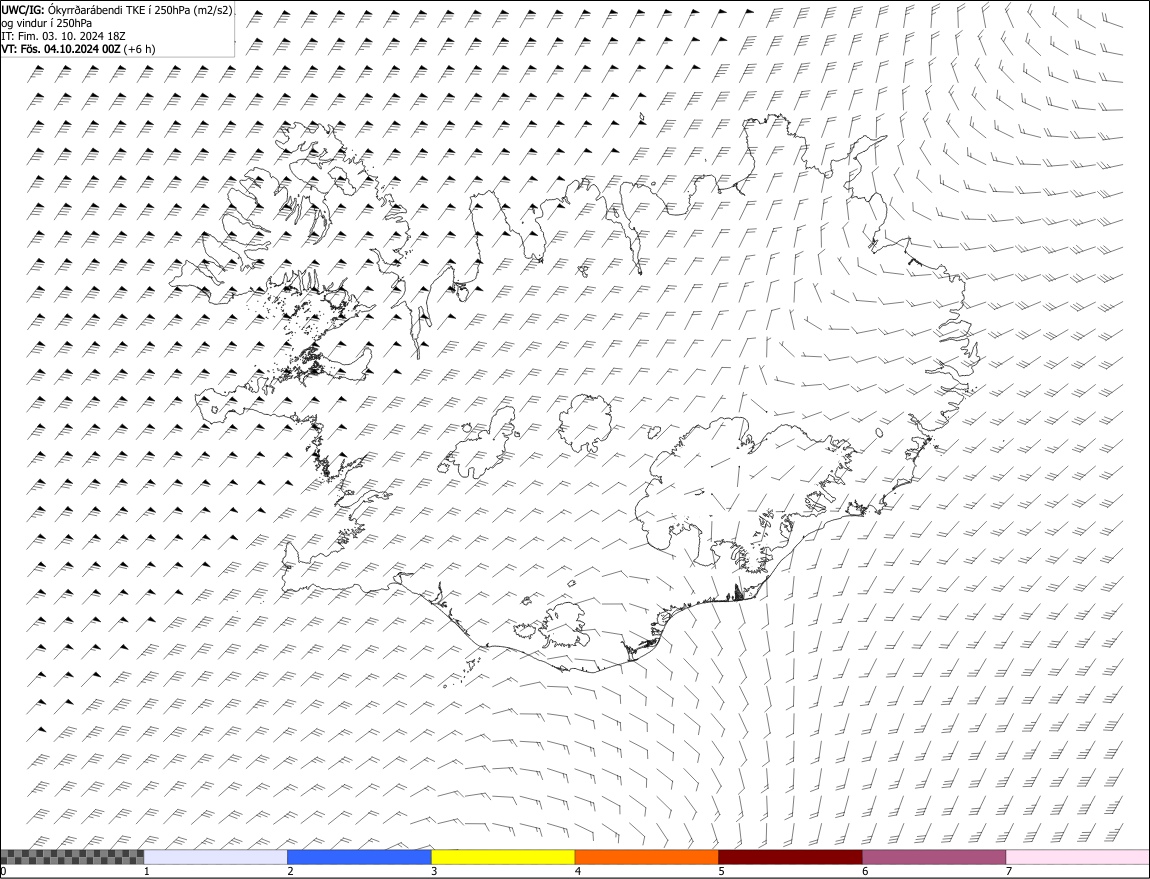Click the pale lavender 1-2 legend swatch
Screen dimensions: 1150x879
[x=216, y=857]
